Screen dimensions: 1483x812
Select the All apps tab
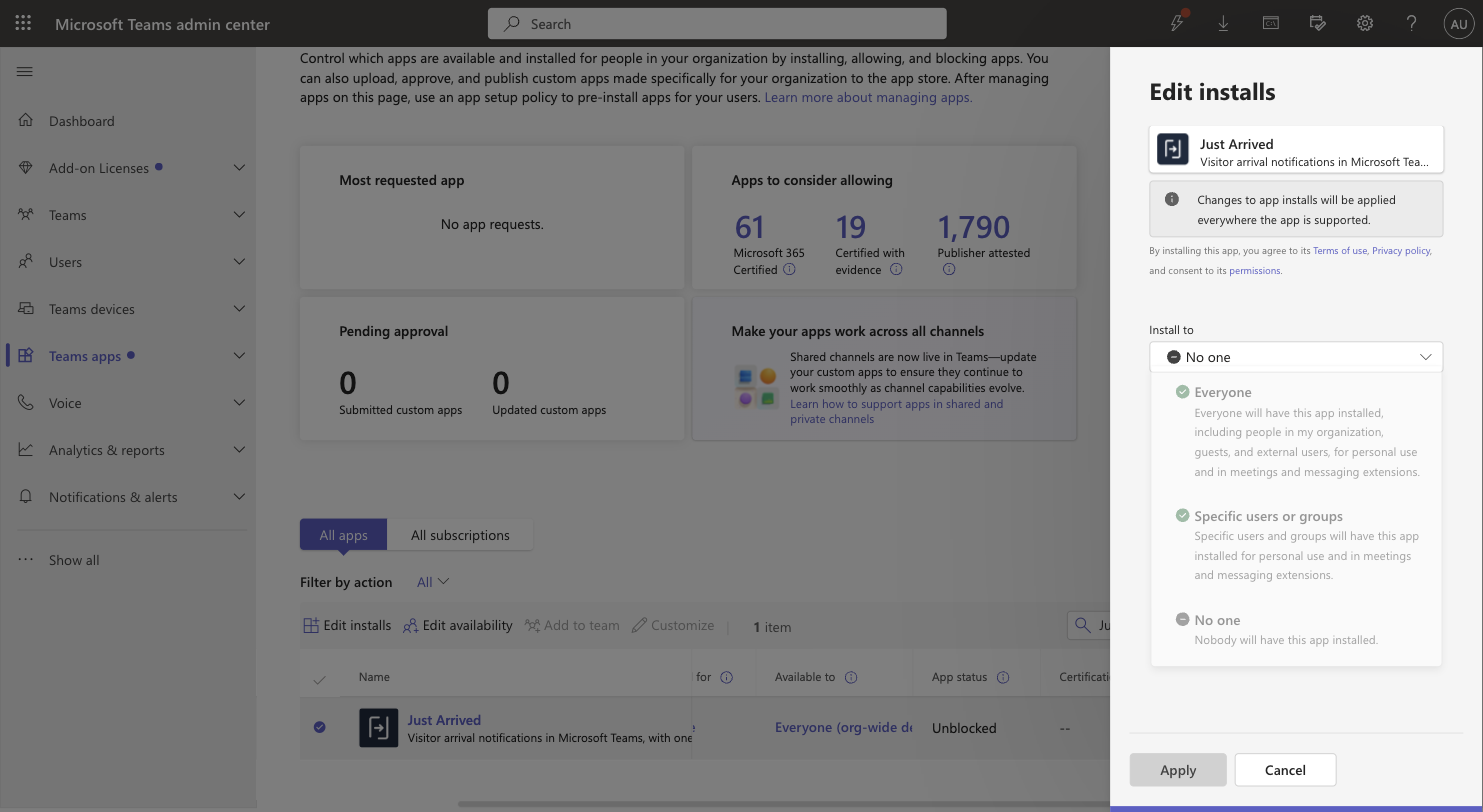coord(343,535)
